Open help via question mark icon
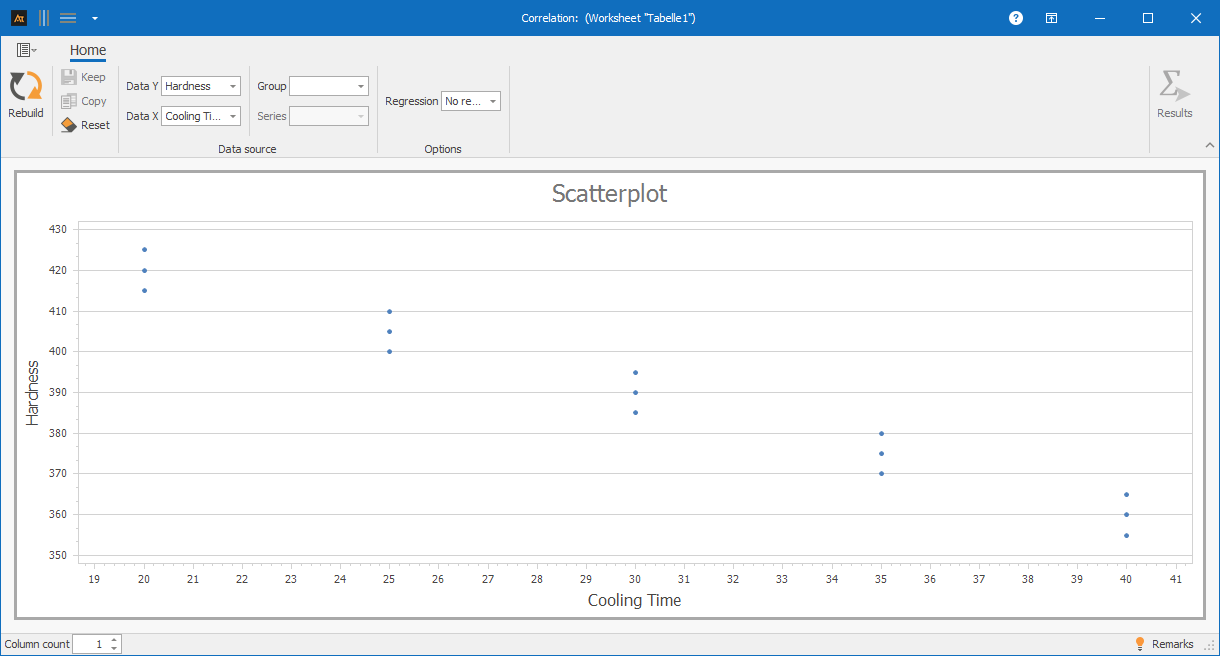Viewport: 1220px width, 656px height. (x=1016, y=18)
